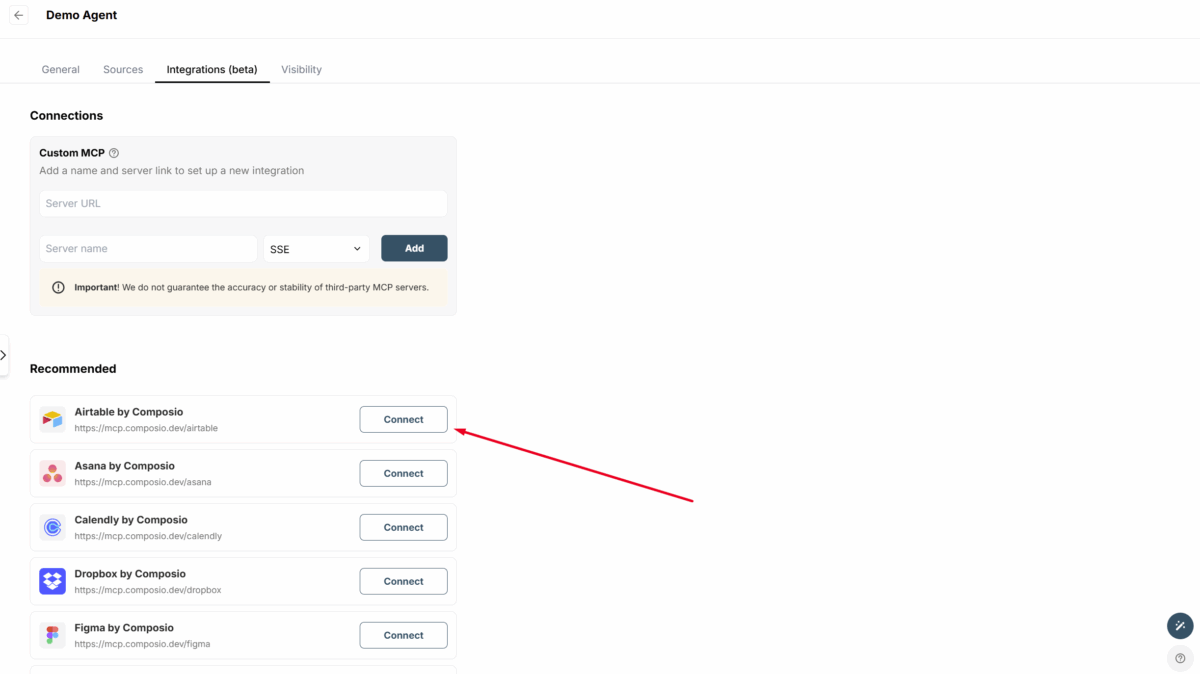Image resolution: width=1200 pixels, height=674 pixels.
Task: Click the Airtable by Composio logo
Action: [52, 419]
